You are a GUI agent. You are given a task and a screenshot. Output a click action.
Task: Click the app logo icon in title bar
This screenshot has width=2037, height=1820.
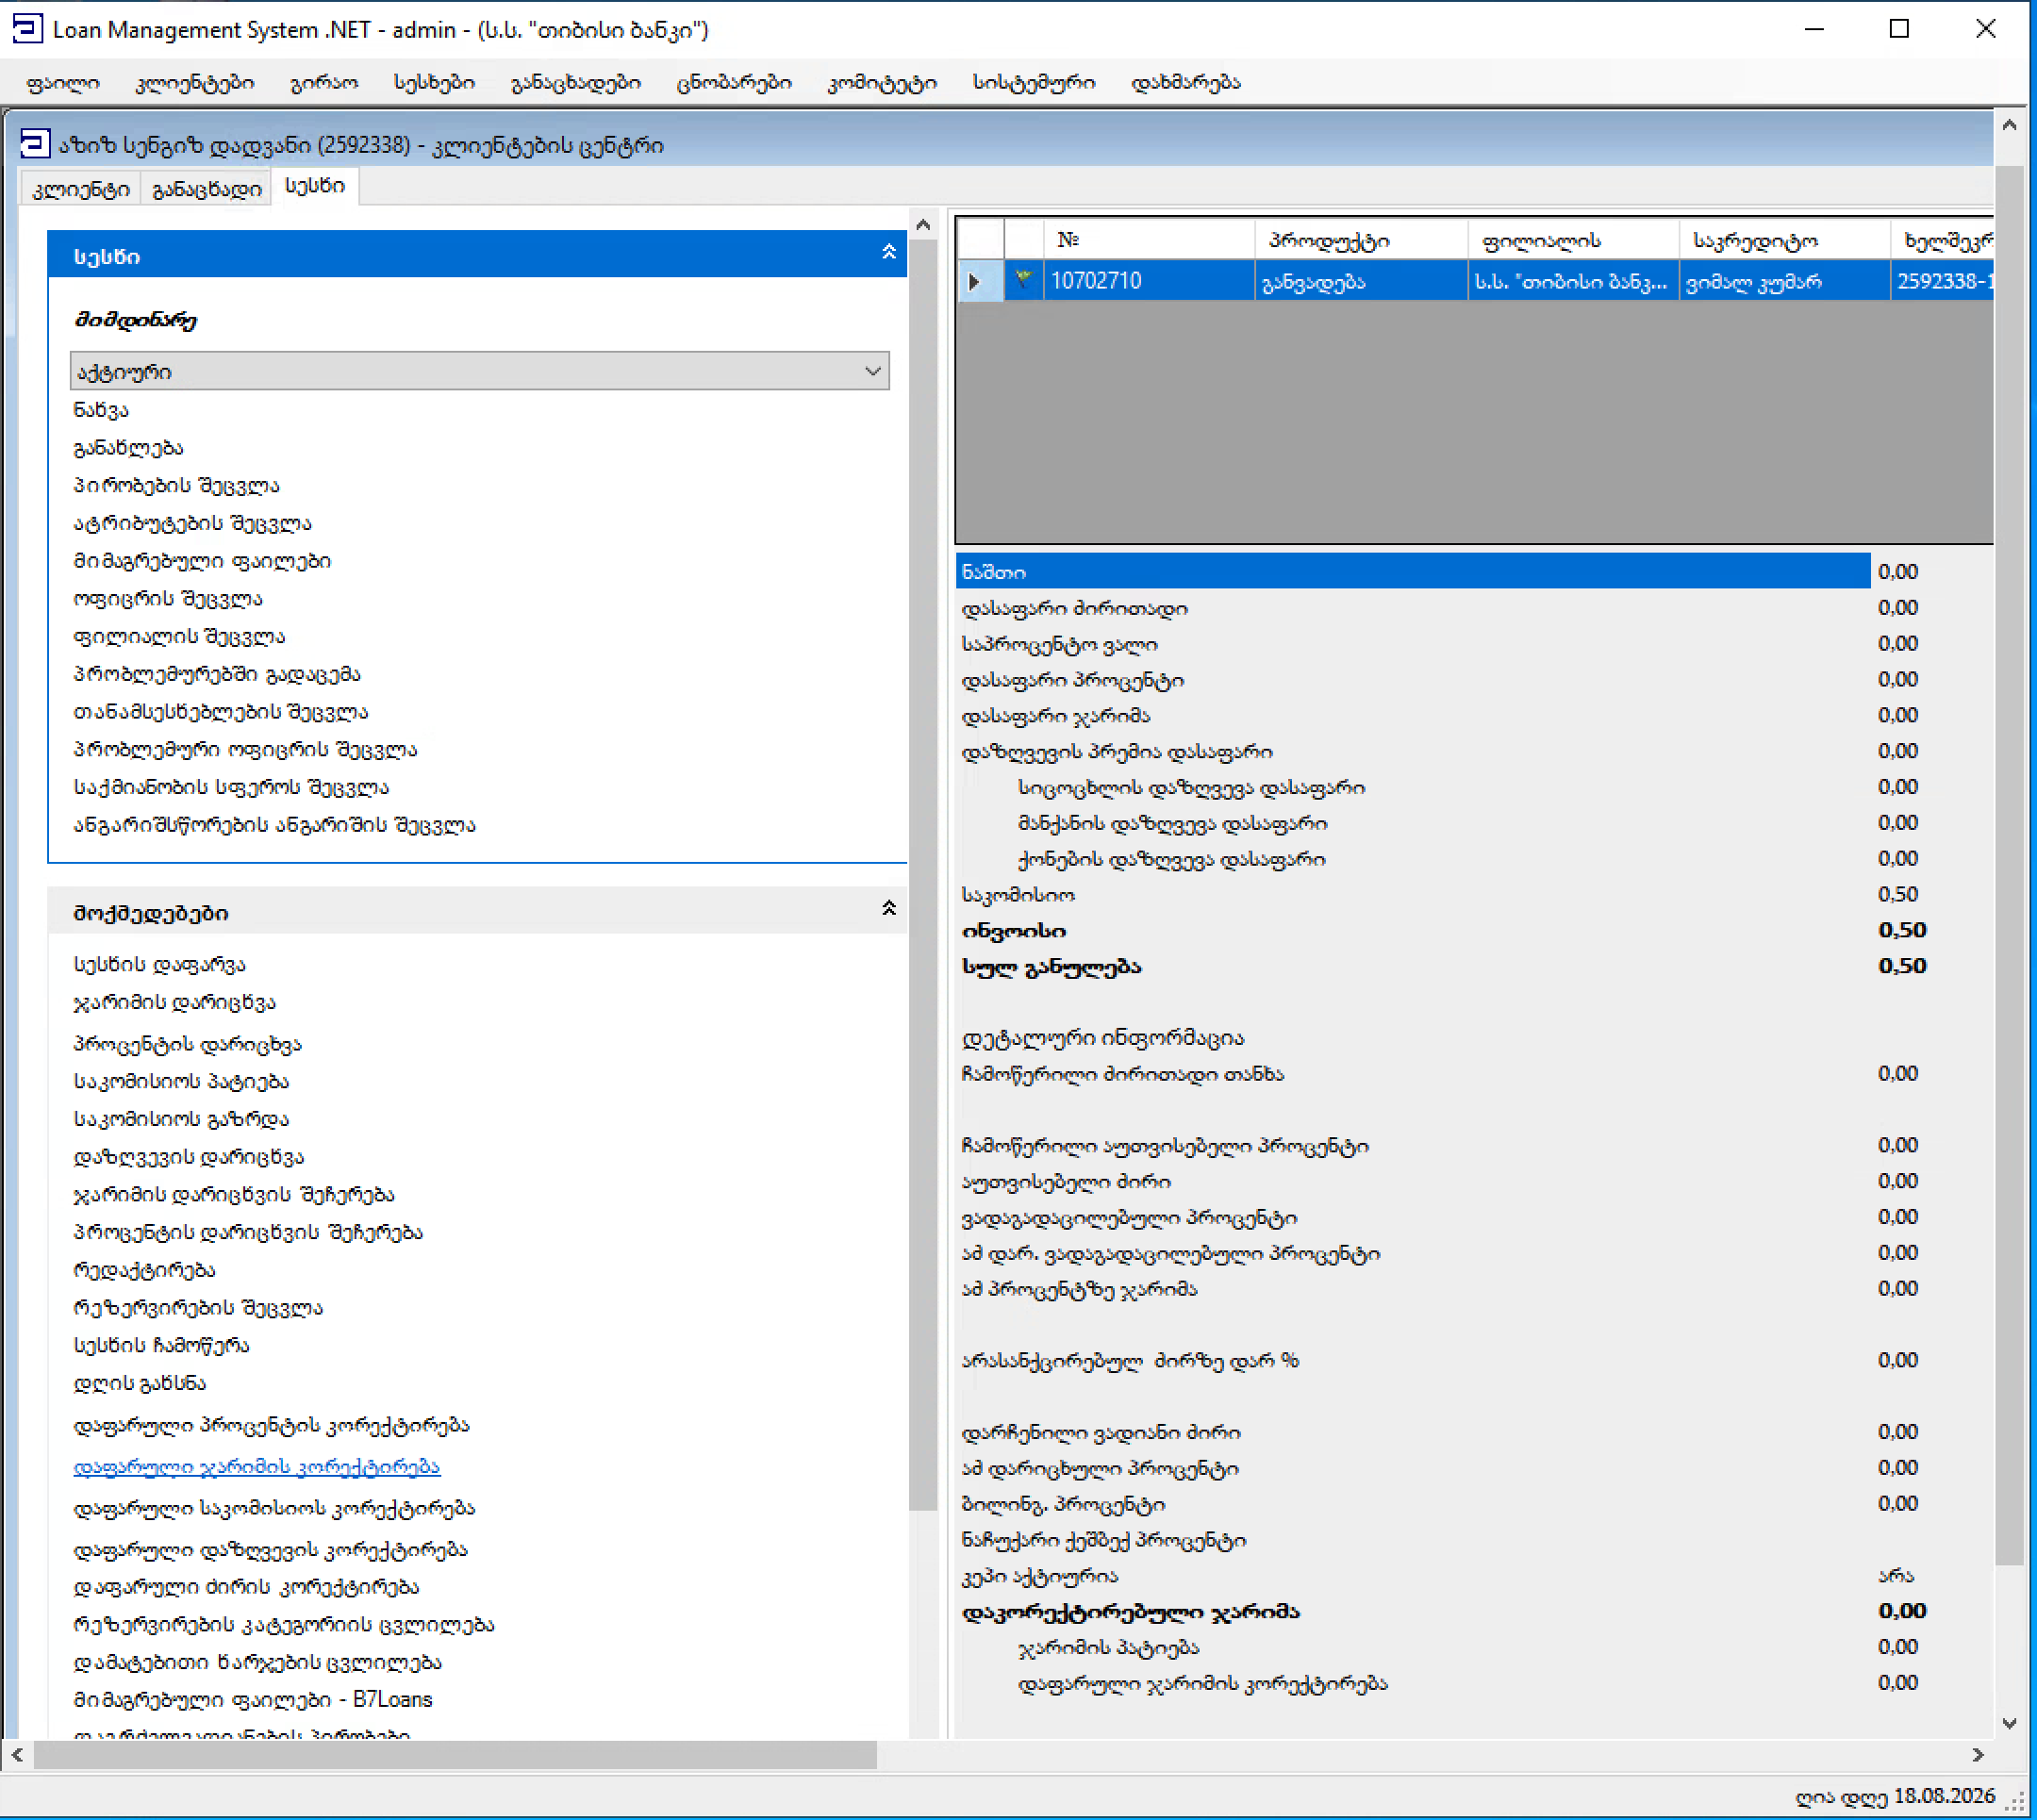28,29
